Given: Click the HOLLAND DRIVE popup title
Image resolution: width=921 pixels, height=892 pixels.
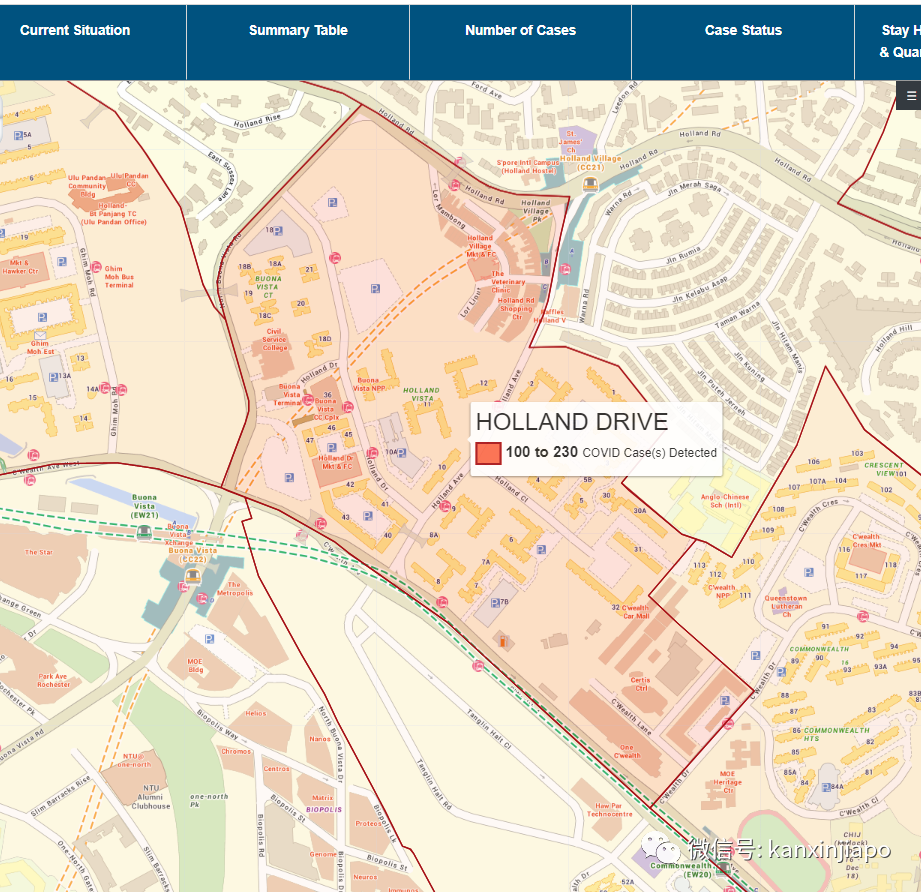Looking at the screenshot, I should (572, 422).
